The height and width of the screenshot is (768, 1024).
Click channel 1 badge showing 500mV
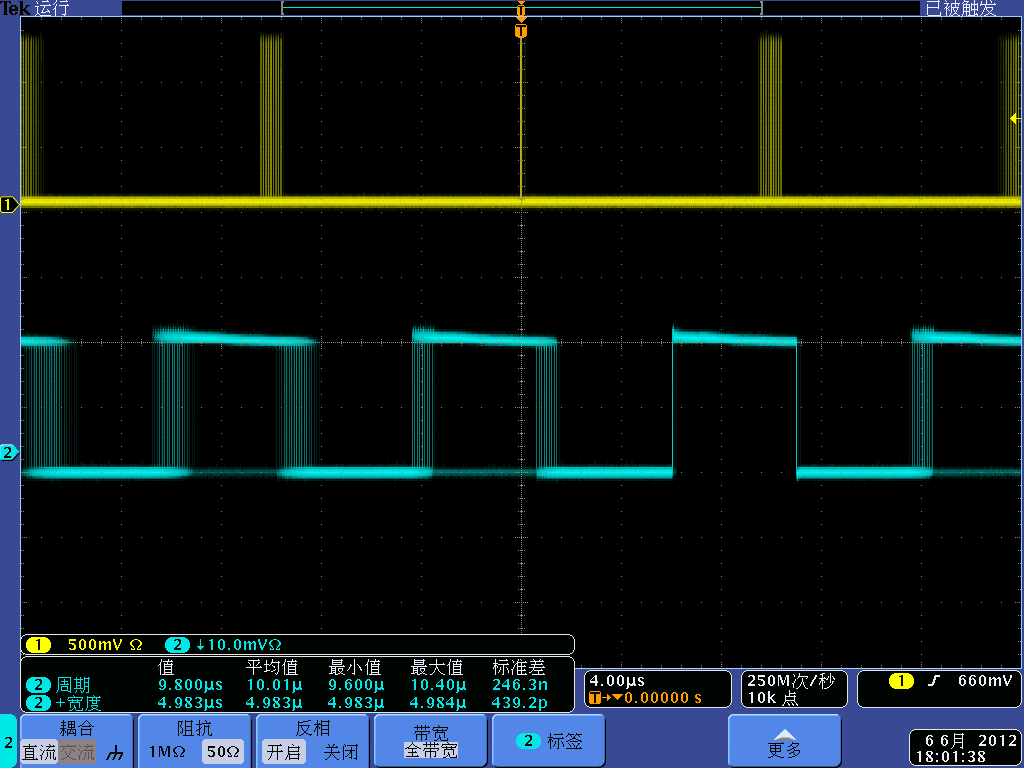tap(38, 645)
